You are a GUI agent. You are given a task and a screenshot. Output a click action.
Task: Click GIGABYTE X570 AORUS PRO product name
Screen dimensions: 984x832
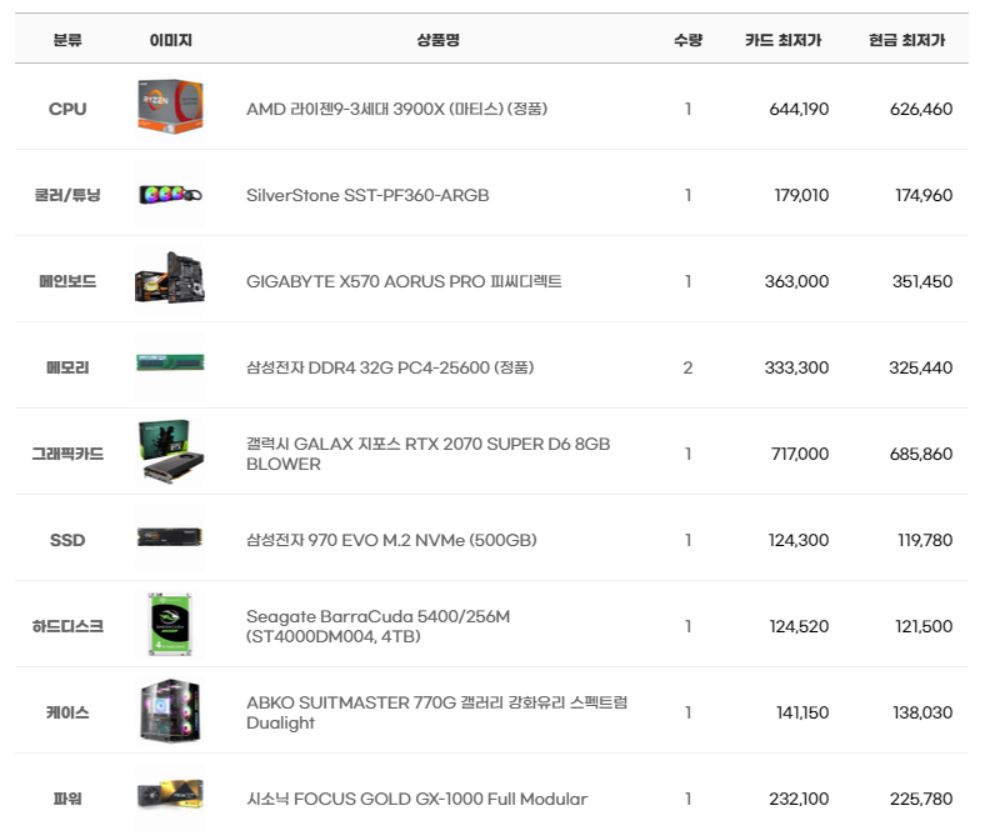tap(404, 282)
